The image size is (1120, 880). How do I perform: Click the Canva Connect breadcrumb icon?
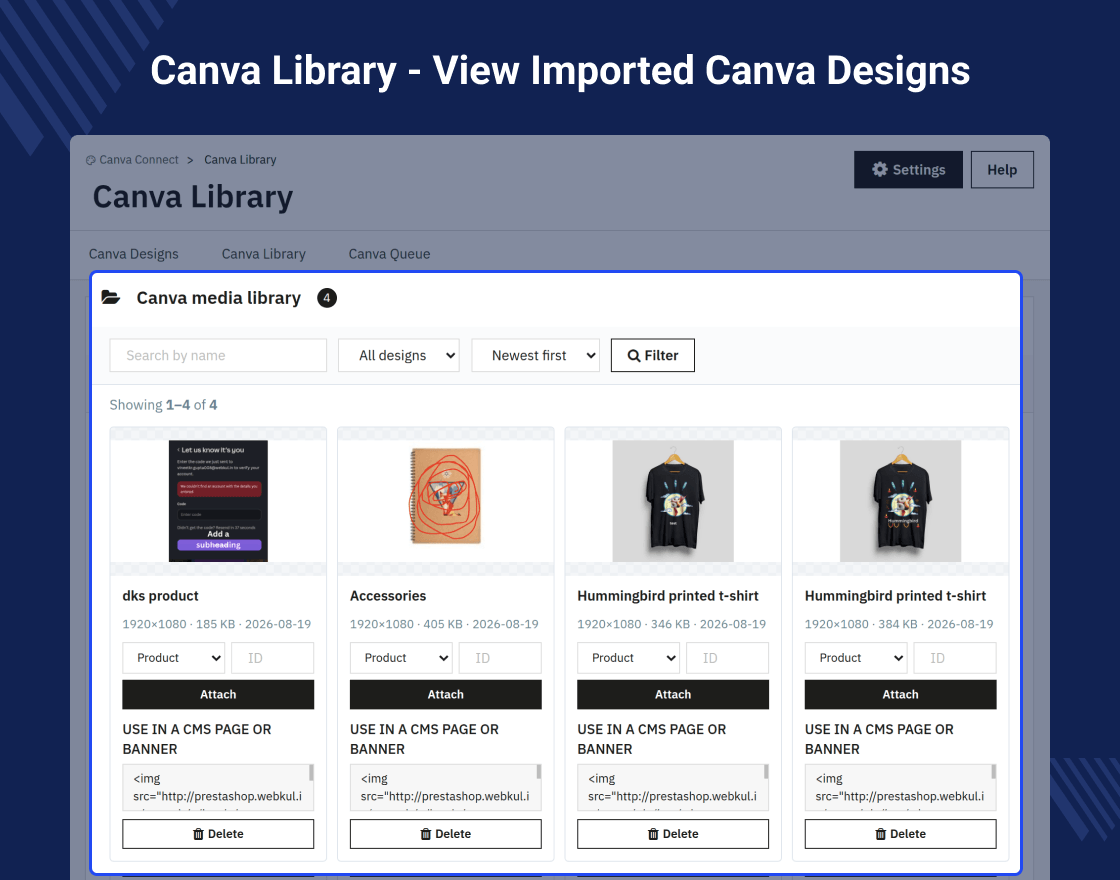pyautogui.click(x=91, y=160)
